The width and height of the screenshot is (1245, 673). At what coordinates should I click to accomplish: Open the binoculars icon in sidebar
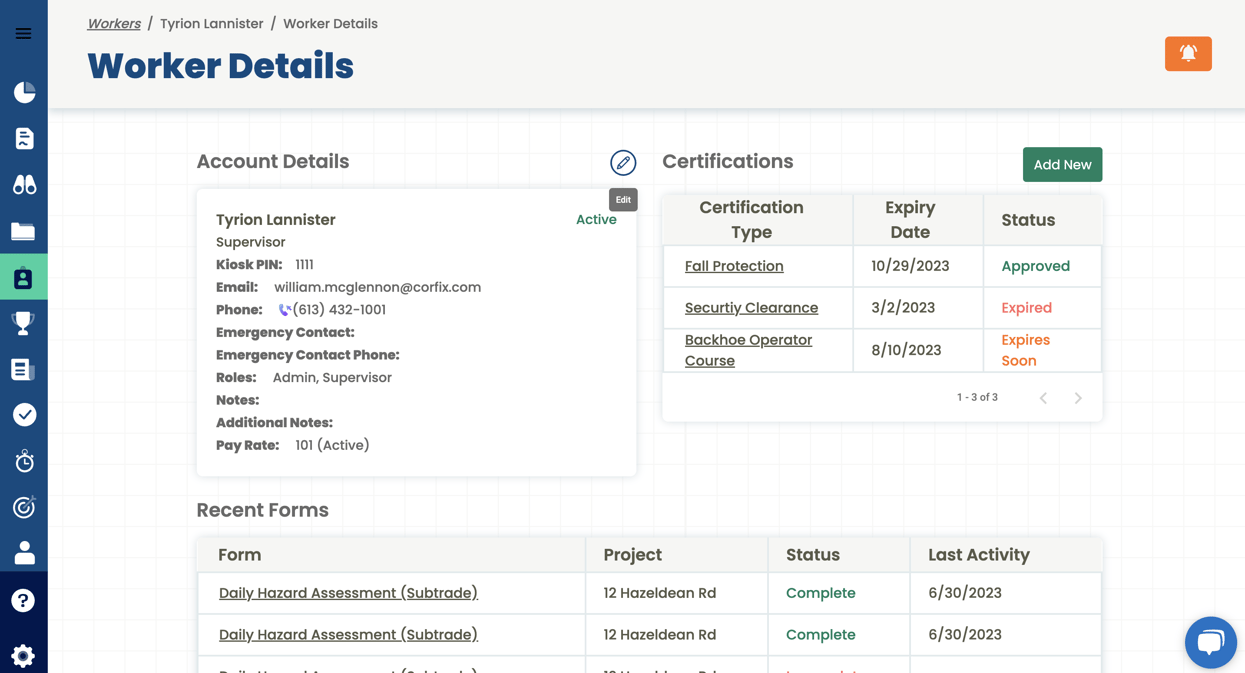pyautogui.click(x=24, y=185)
